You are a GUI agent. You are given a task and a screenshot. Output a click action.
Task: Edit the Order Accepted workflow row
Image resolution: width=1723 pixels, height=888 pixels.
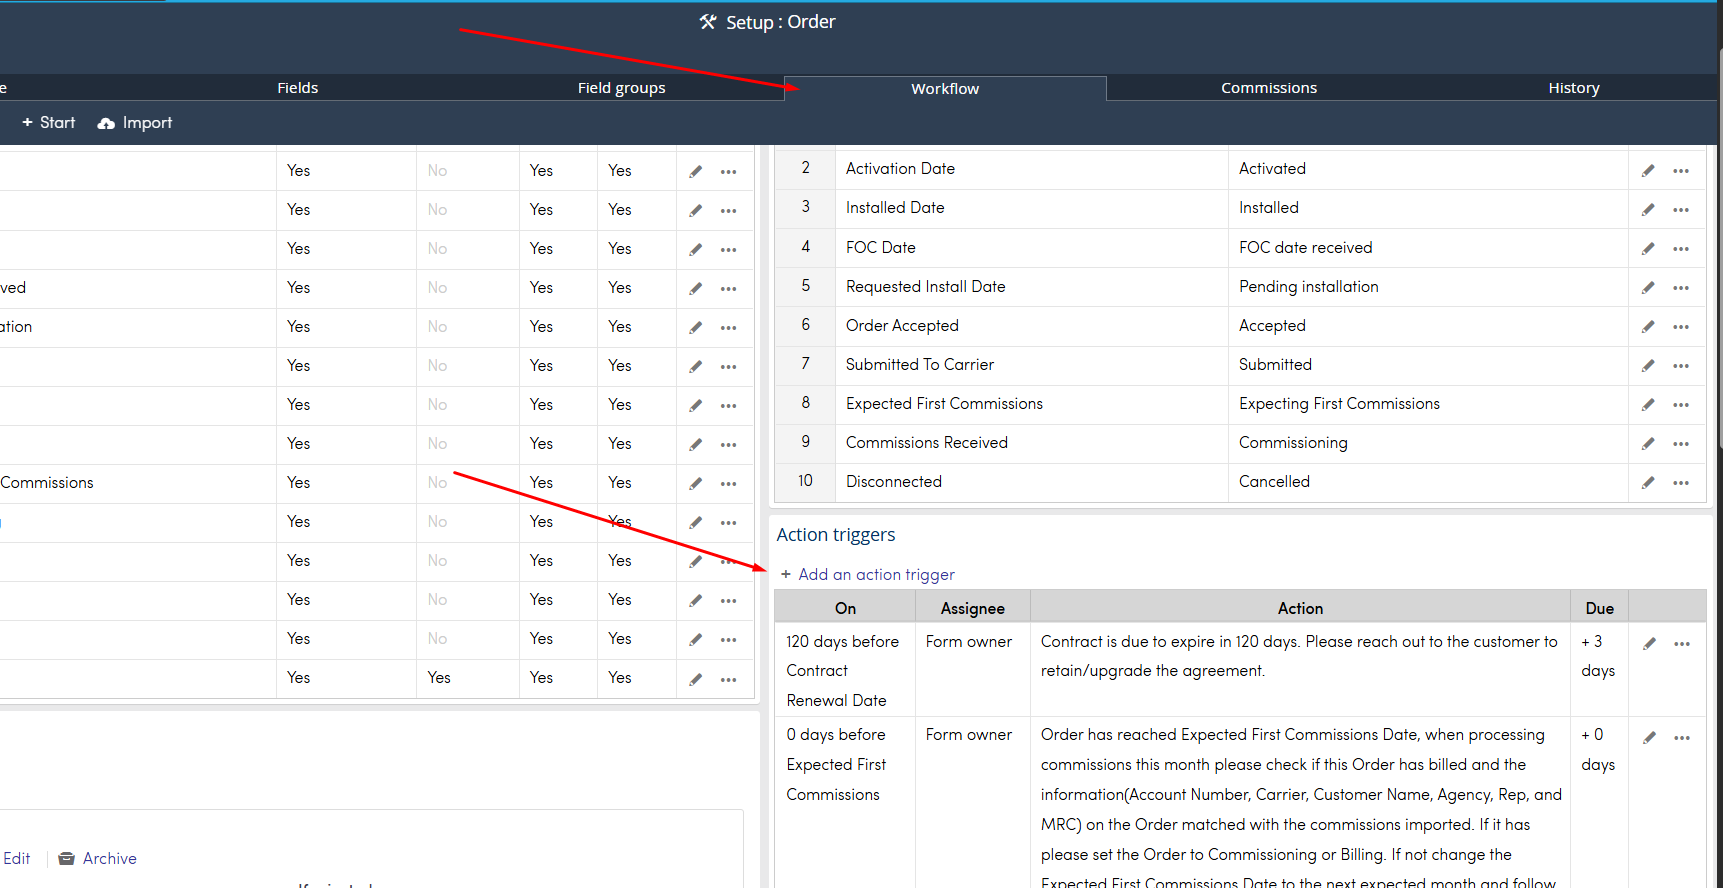click(1648, 327)
